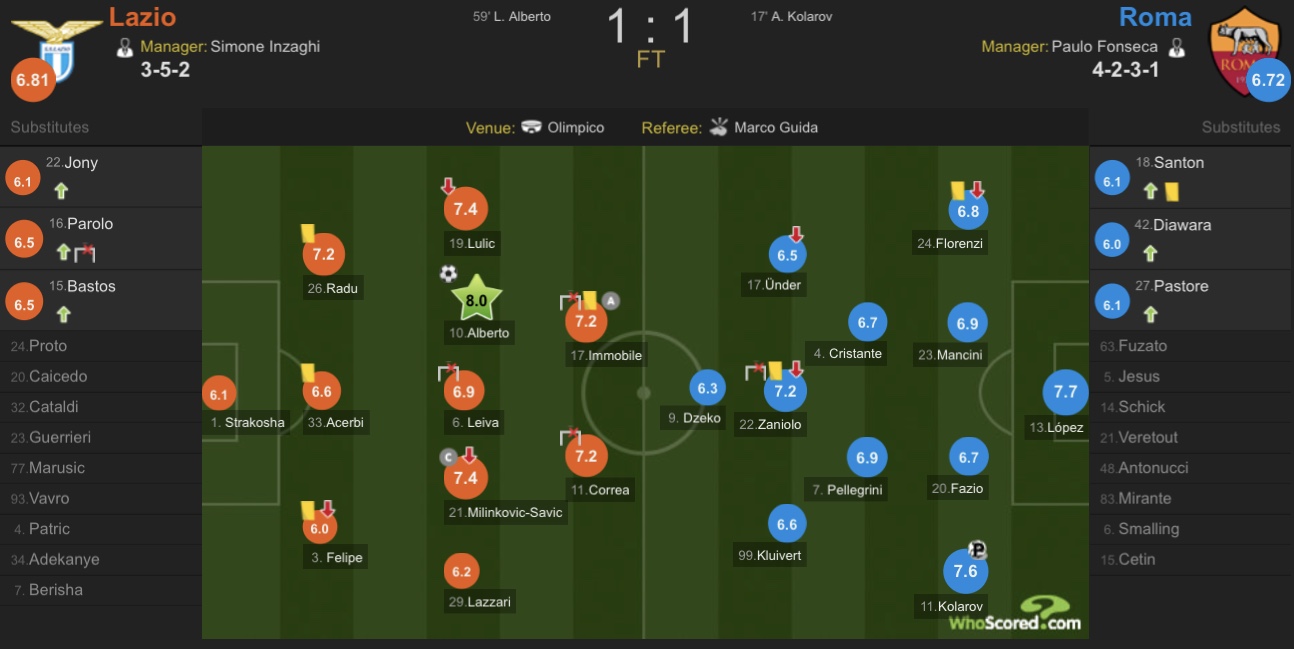Screen dimensions: 1294x649
Task: Click the WhoScored.com logo
Action: 1015,614
